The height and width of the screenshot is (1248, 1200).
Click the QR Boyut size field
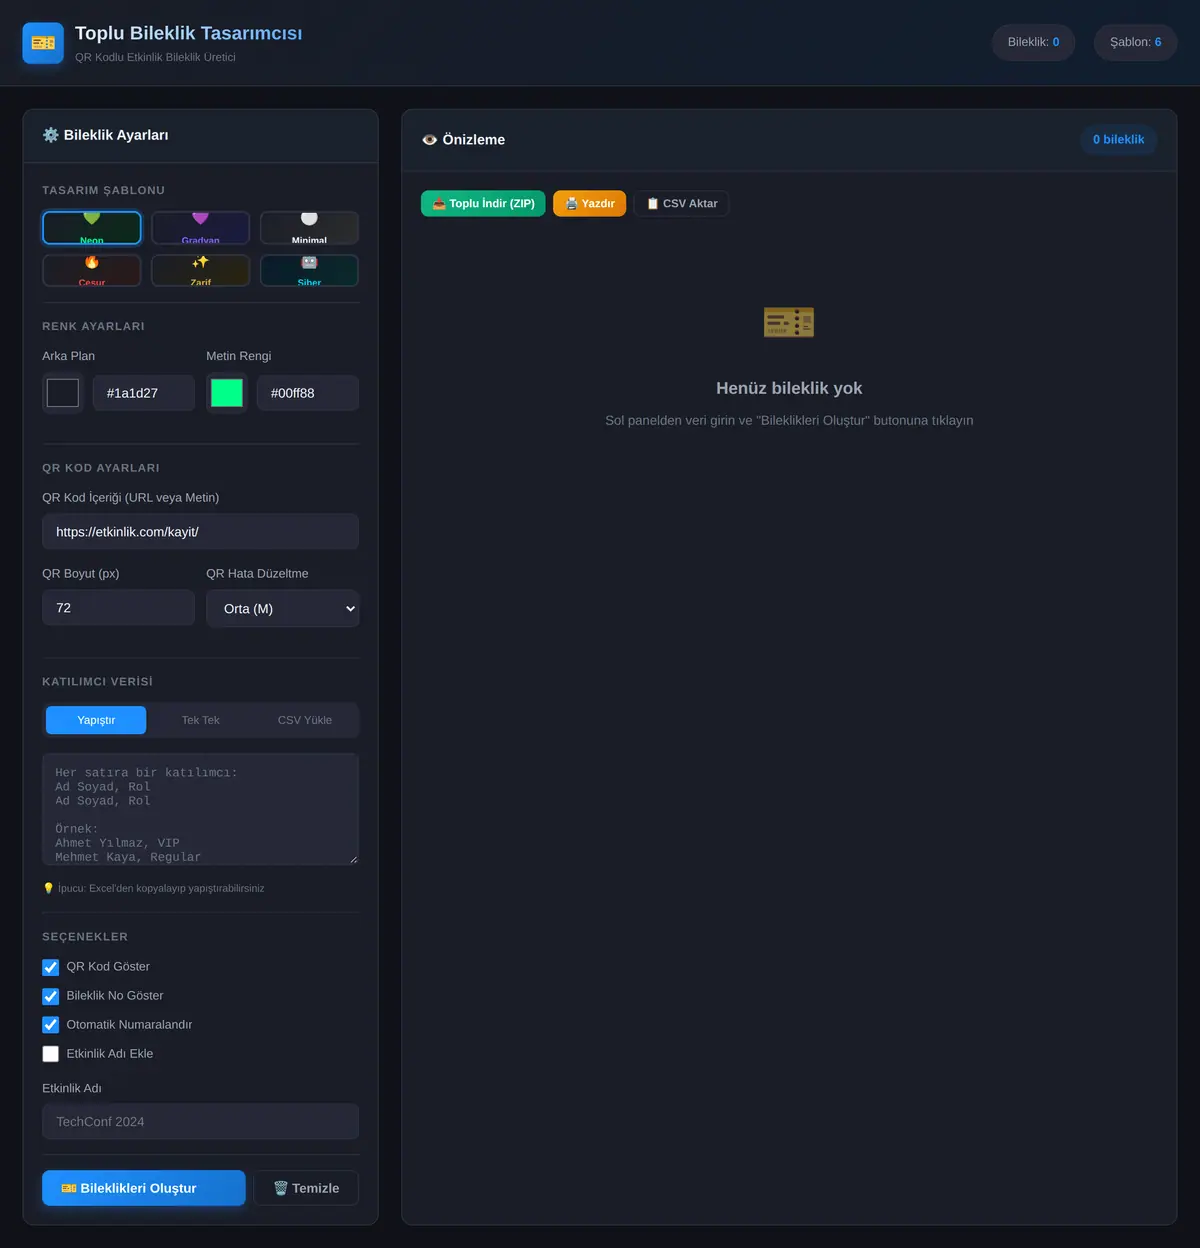click(x=118, y=608)
